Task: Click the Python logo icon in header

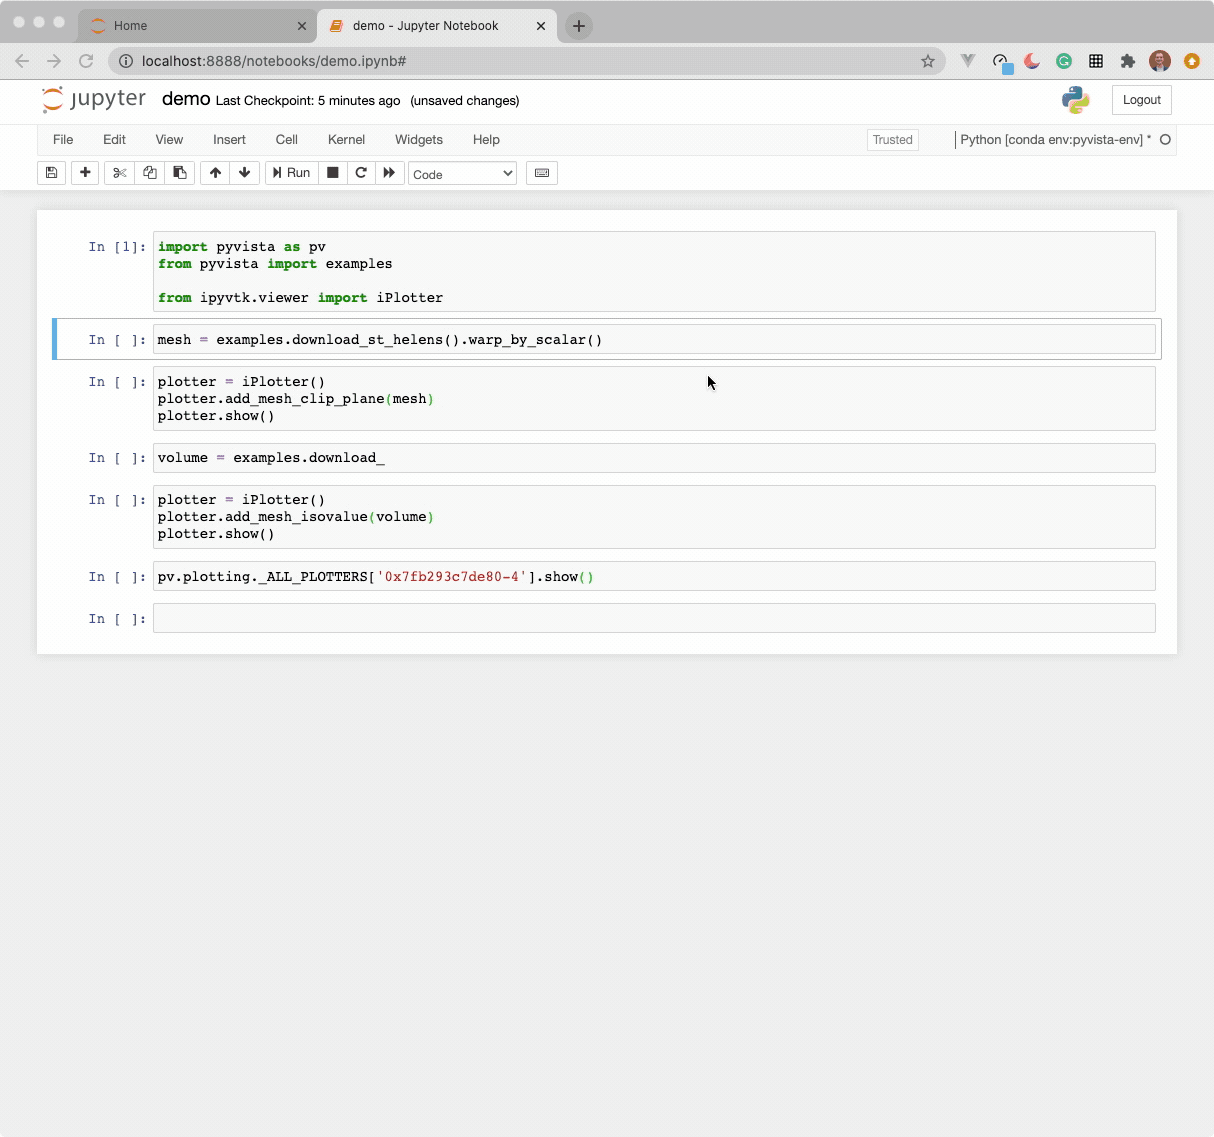Action: click(x=1076, y=100)
